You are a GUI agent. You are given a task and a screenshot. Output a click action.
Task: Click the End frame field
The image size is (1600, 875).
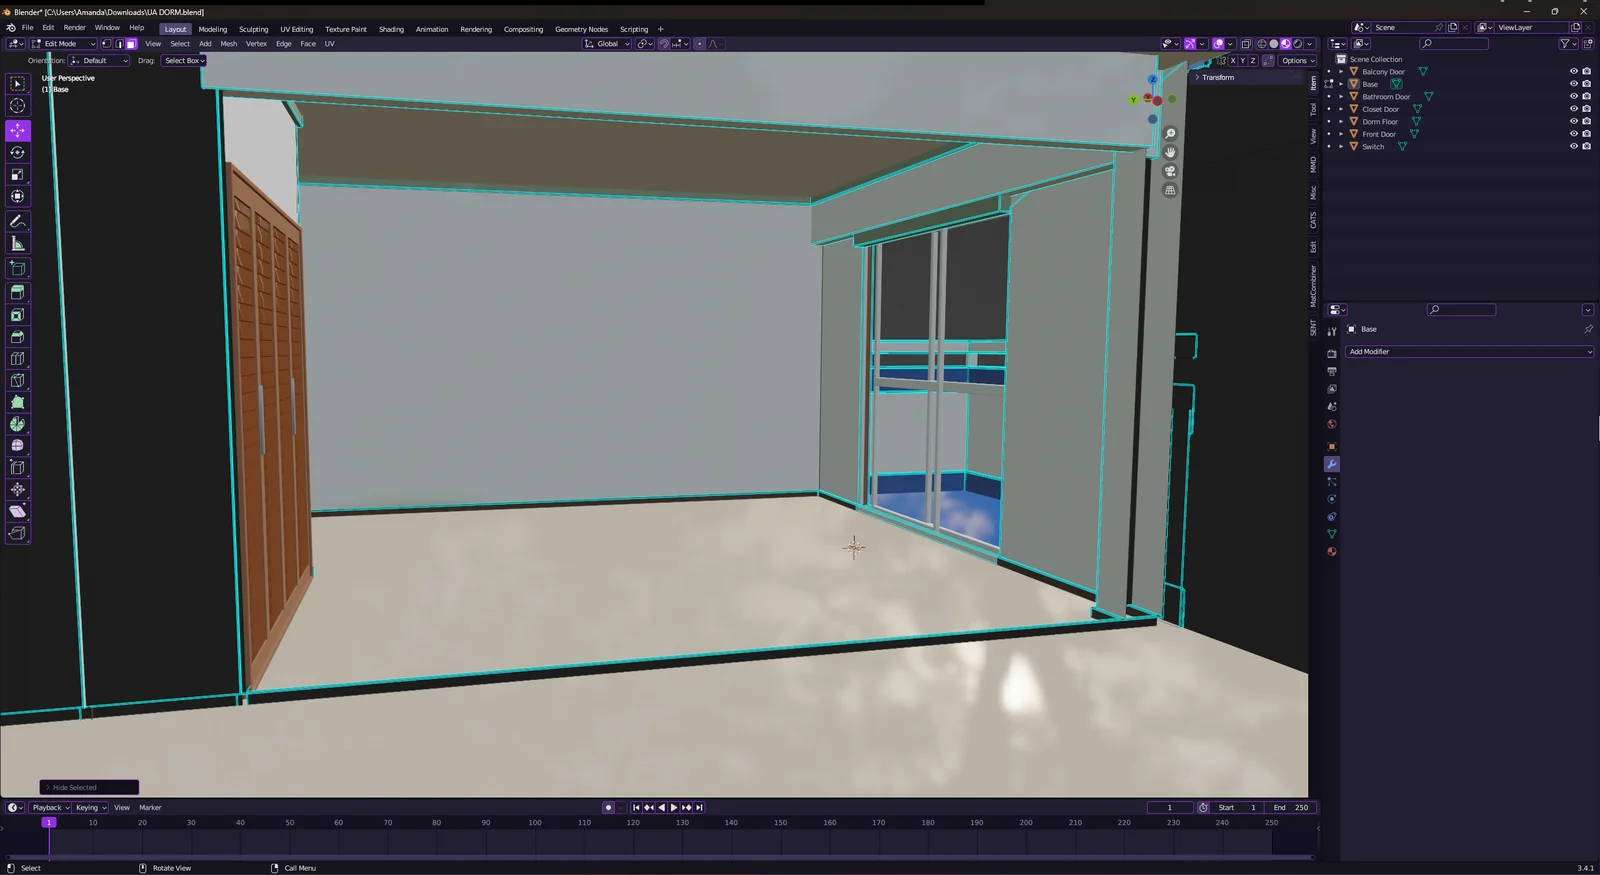click(1289, 807)
